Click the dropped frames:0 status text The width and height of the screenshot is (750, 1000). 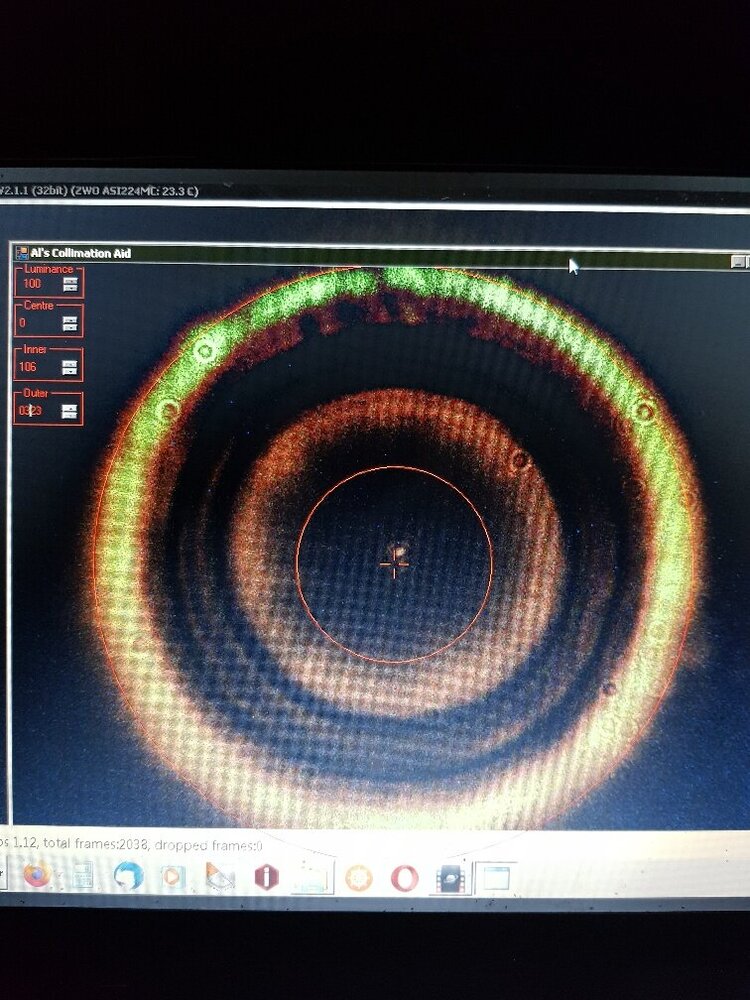(x=209, y=846)
